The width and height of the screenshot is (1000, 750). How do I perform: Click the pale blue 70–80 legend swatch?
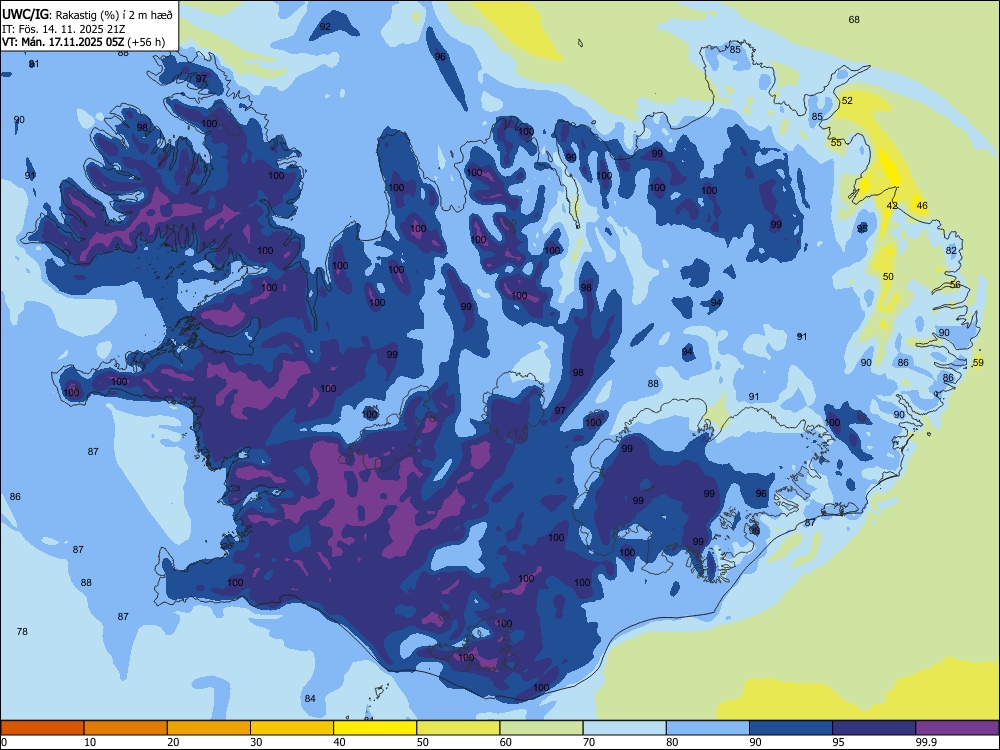coord(624,728)
